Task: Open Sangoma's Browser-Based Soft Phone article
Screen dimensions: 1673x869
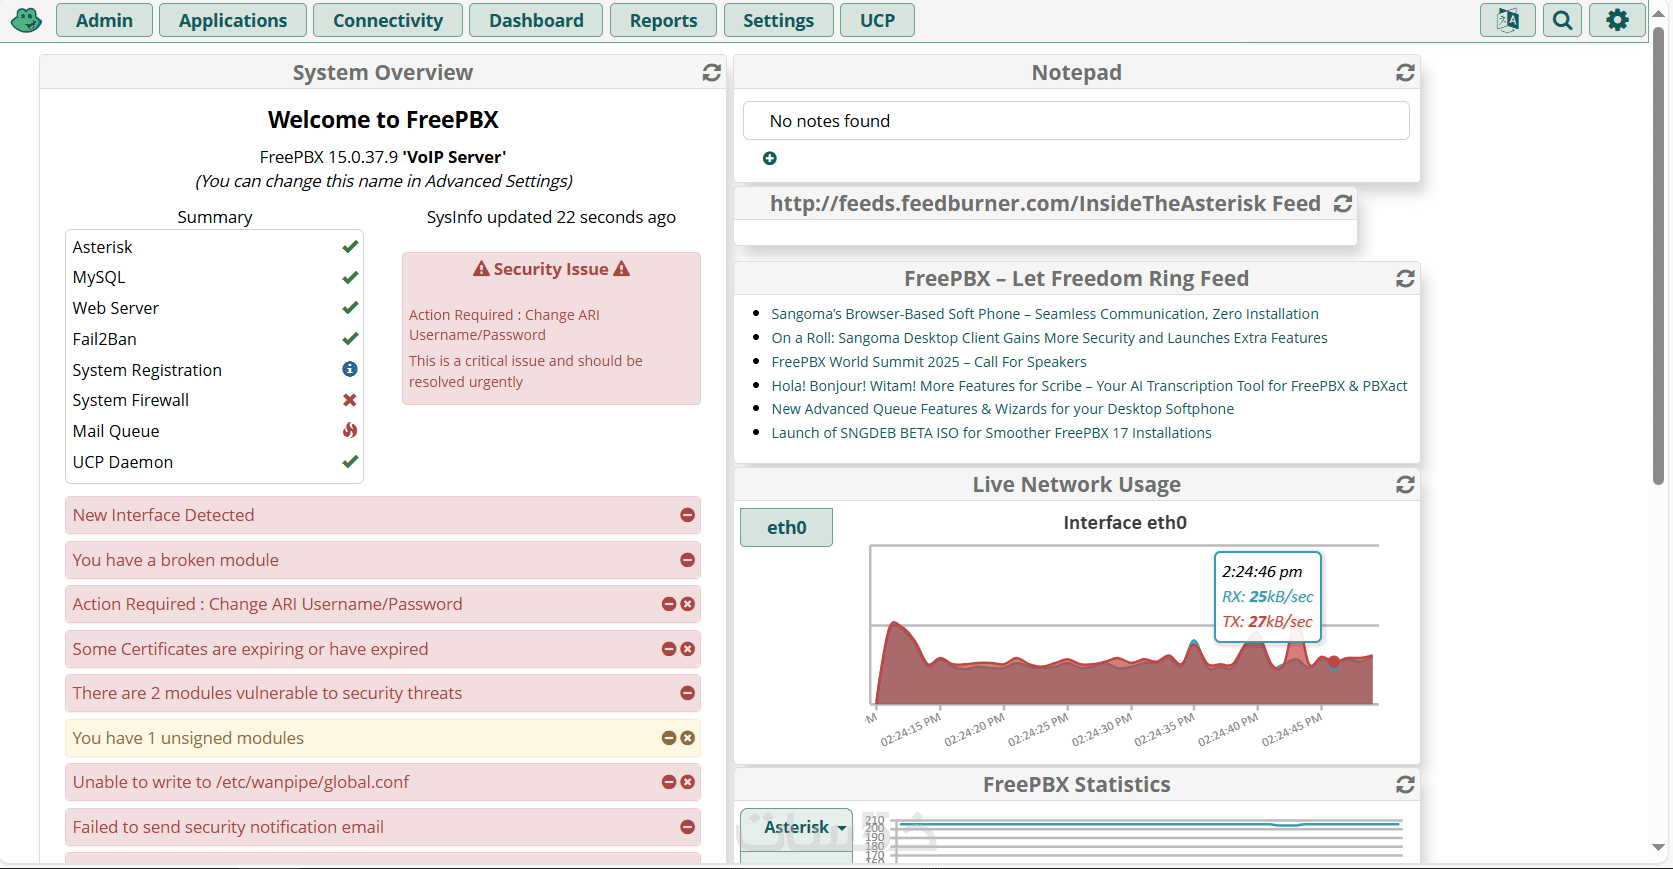Action: (x=1045, y=314)
